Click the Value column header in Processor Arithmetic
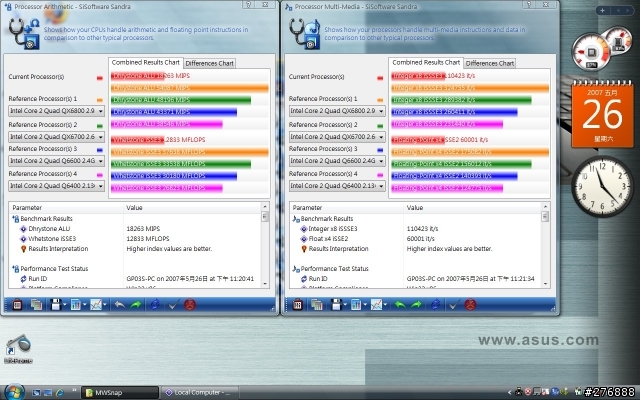This screenshot has height=400, width=640. pyautogui.click(x=192, y=208)
